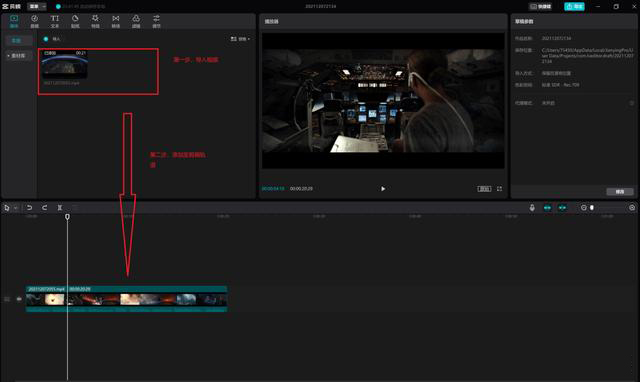The image size is (640, 382).
Task: Click the teal Export button
Action: (x=574, y=6)
